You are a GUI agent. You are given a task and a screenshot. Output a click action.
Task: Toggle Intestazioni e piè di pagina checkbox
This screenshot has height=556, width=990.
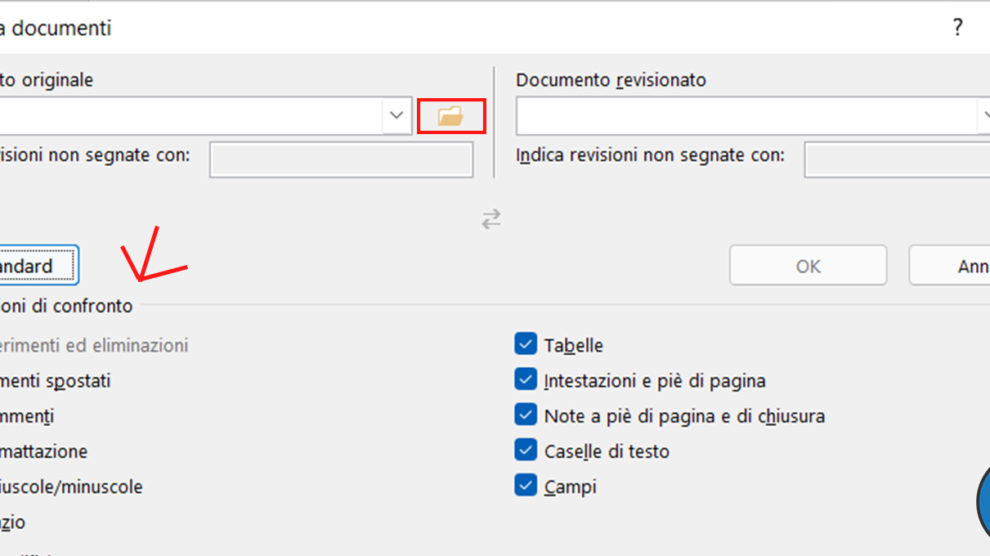[x=526, y=380]
